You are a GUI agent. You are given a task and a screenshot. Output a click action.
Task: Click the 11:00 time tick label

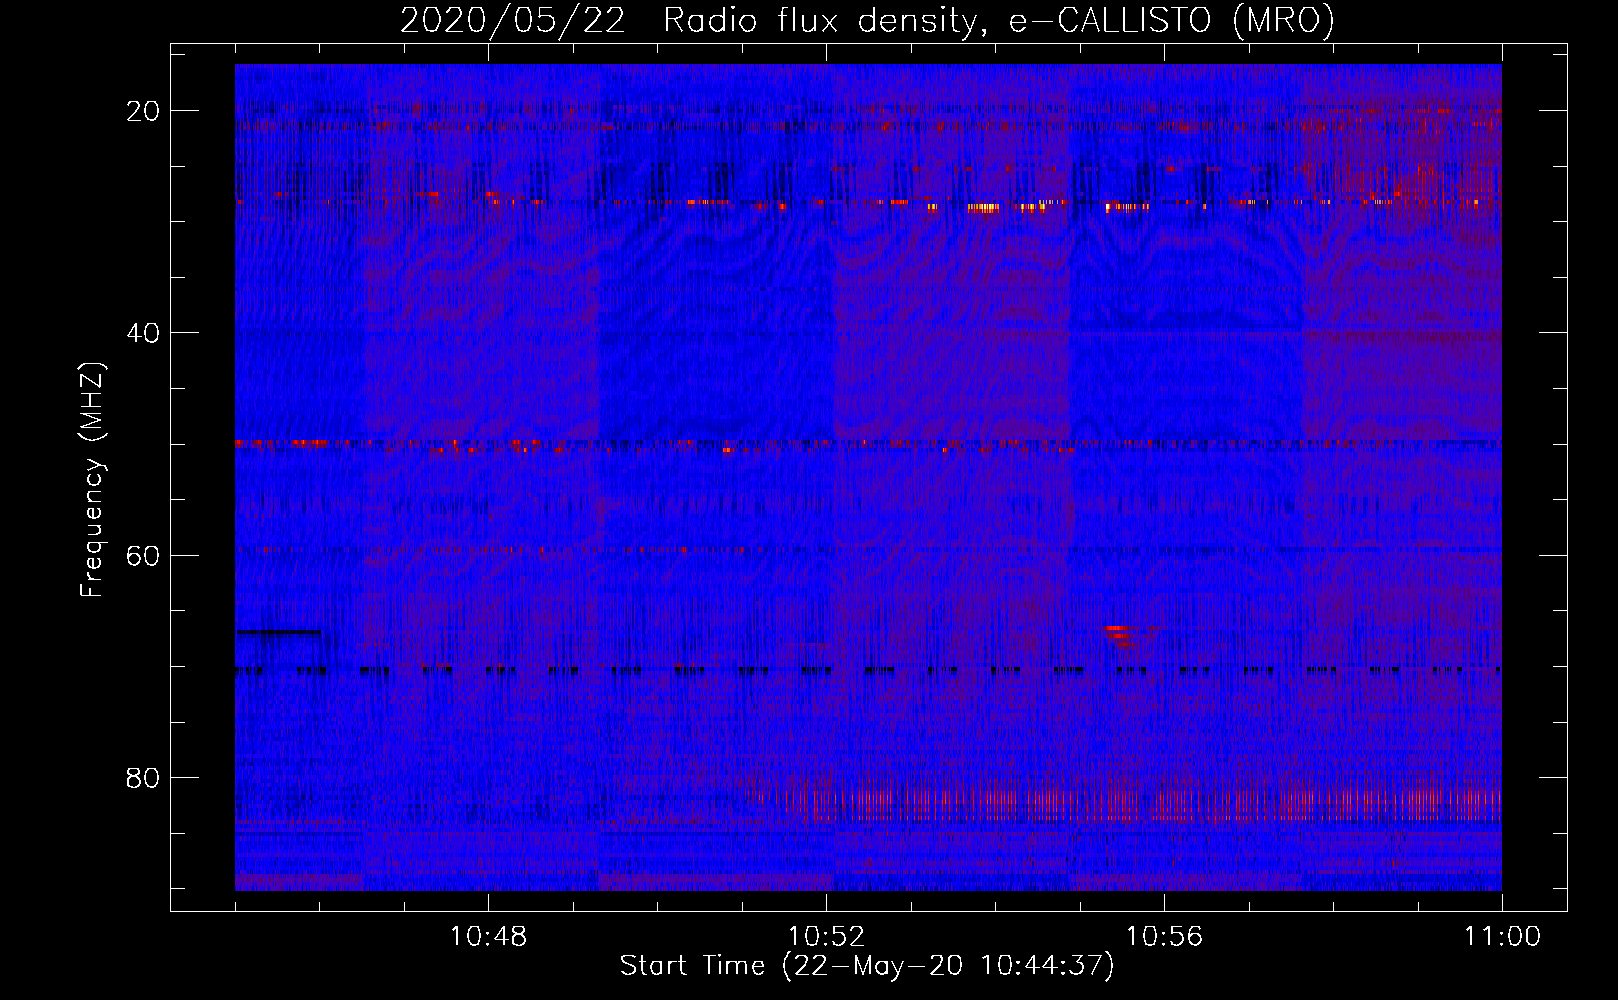1502,937
